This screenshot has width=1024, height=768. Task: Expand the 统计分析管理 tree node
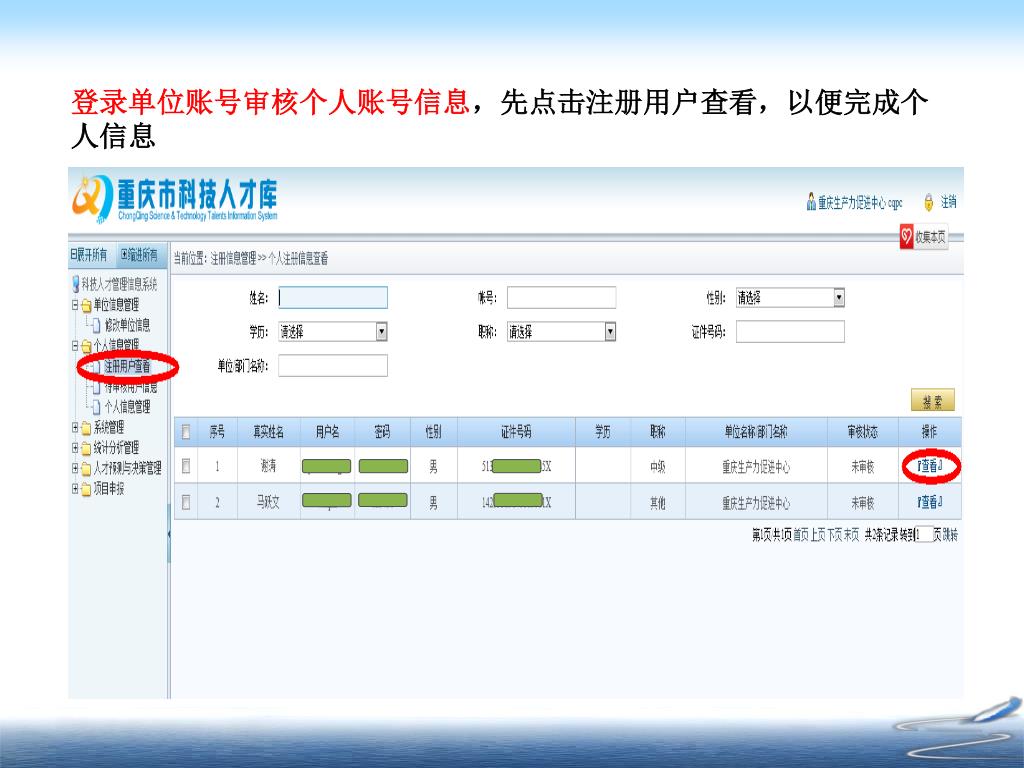click(x=75, y=448)
